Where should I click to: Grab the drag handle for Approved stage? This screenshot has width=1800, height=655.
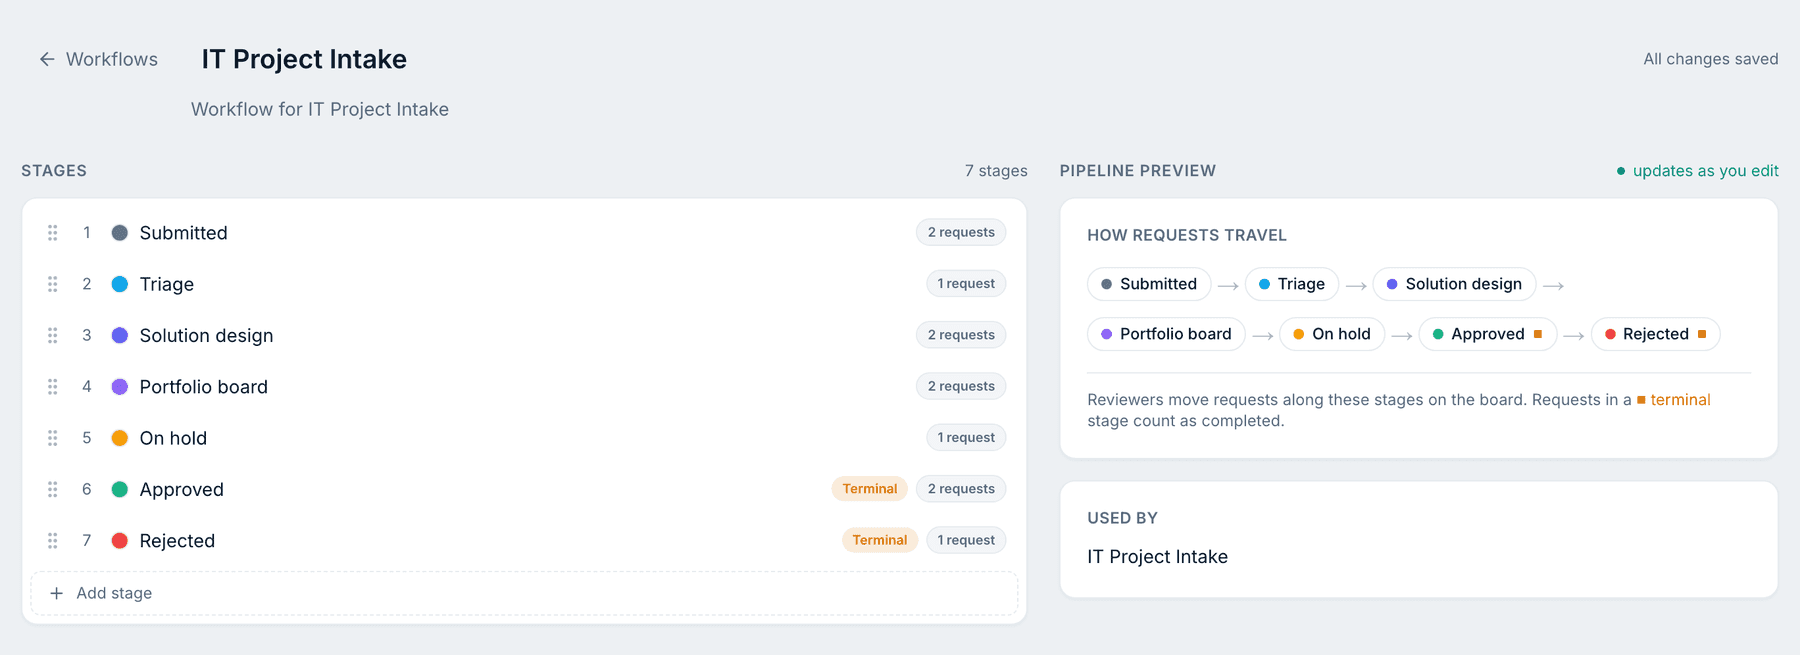click(x=53, y=489)
